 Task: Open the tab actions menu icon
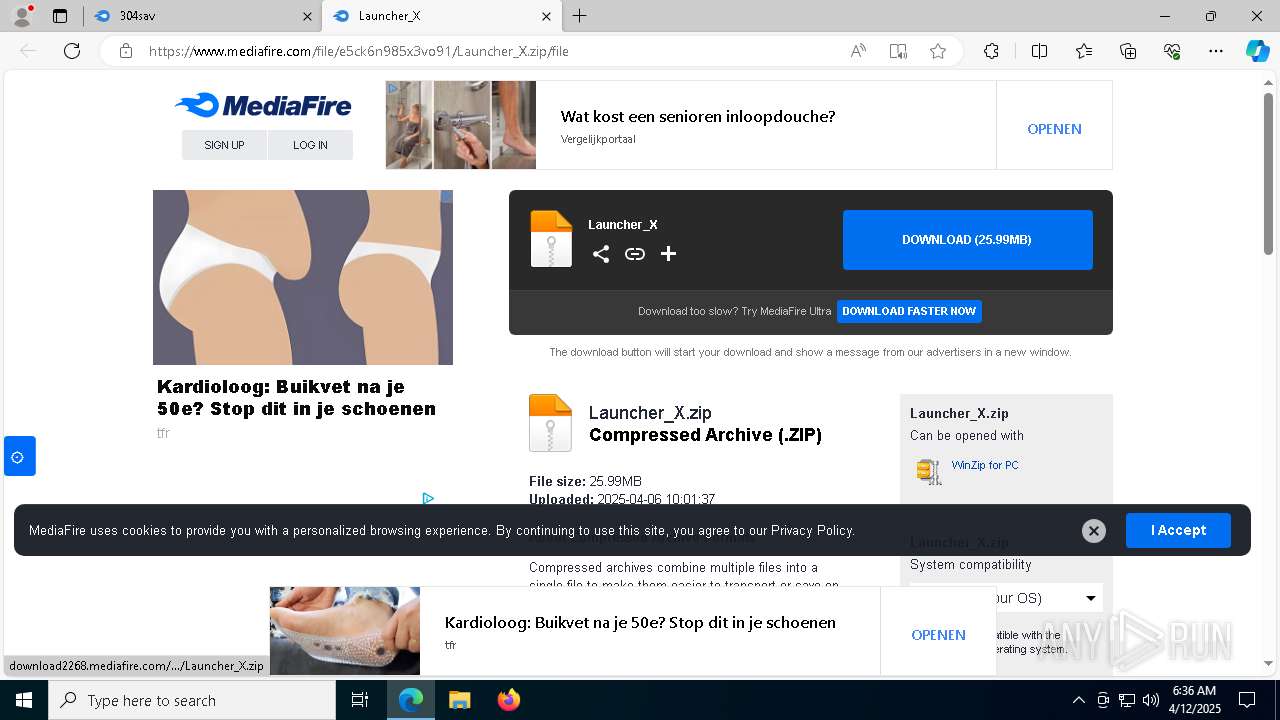(60, 16)
